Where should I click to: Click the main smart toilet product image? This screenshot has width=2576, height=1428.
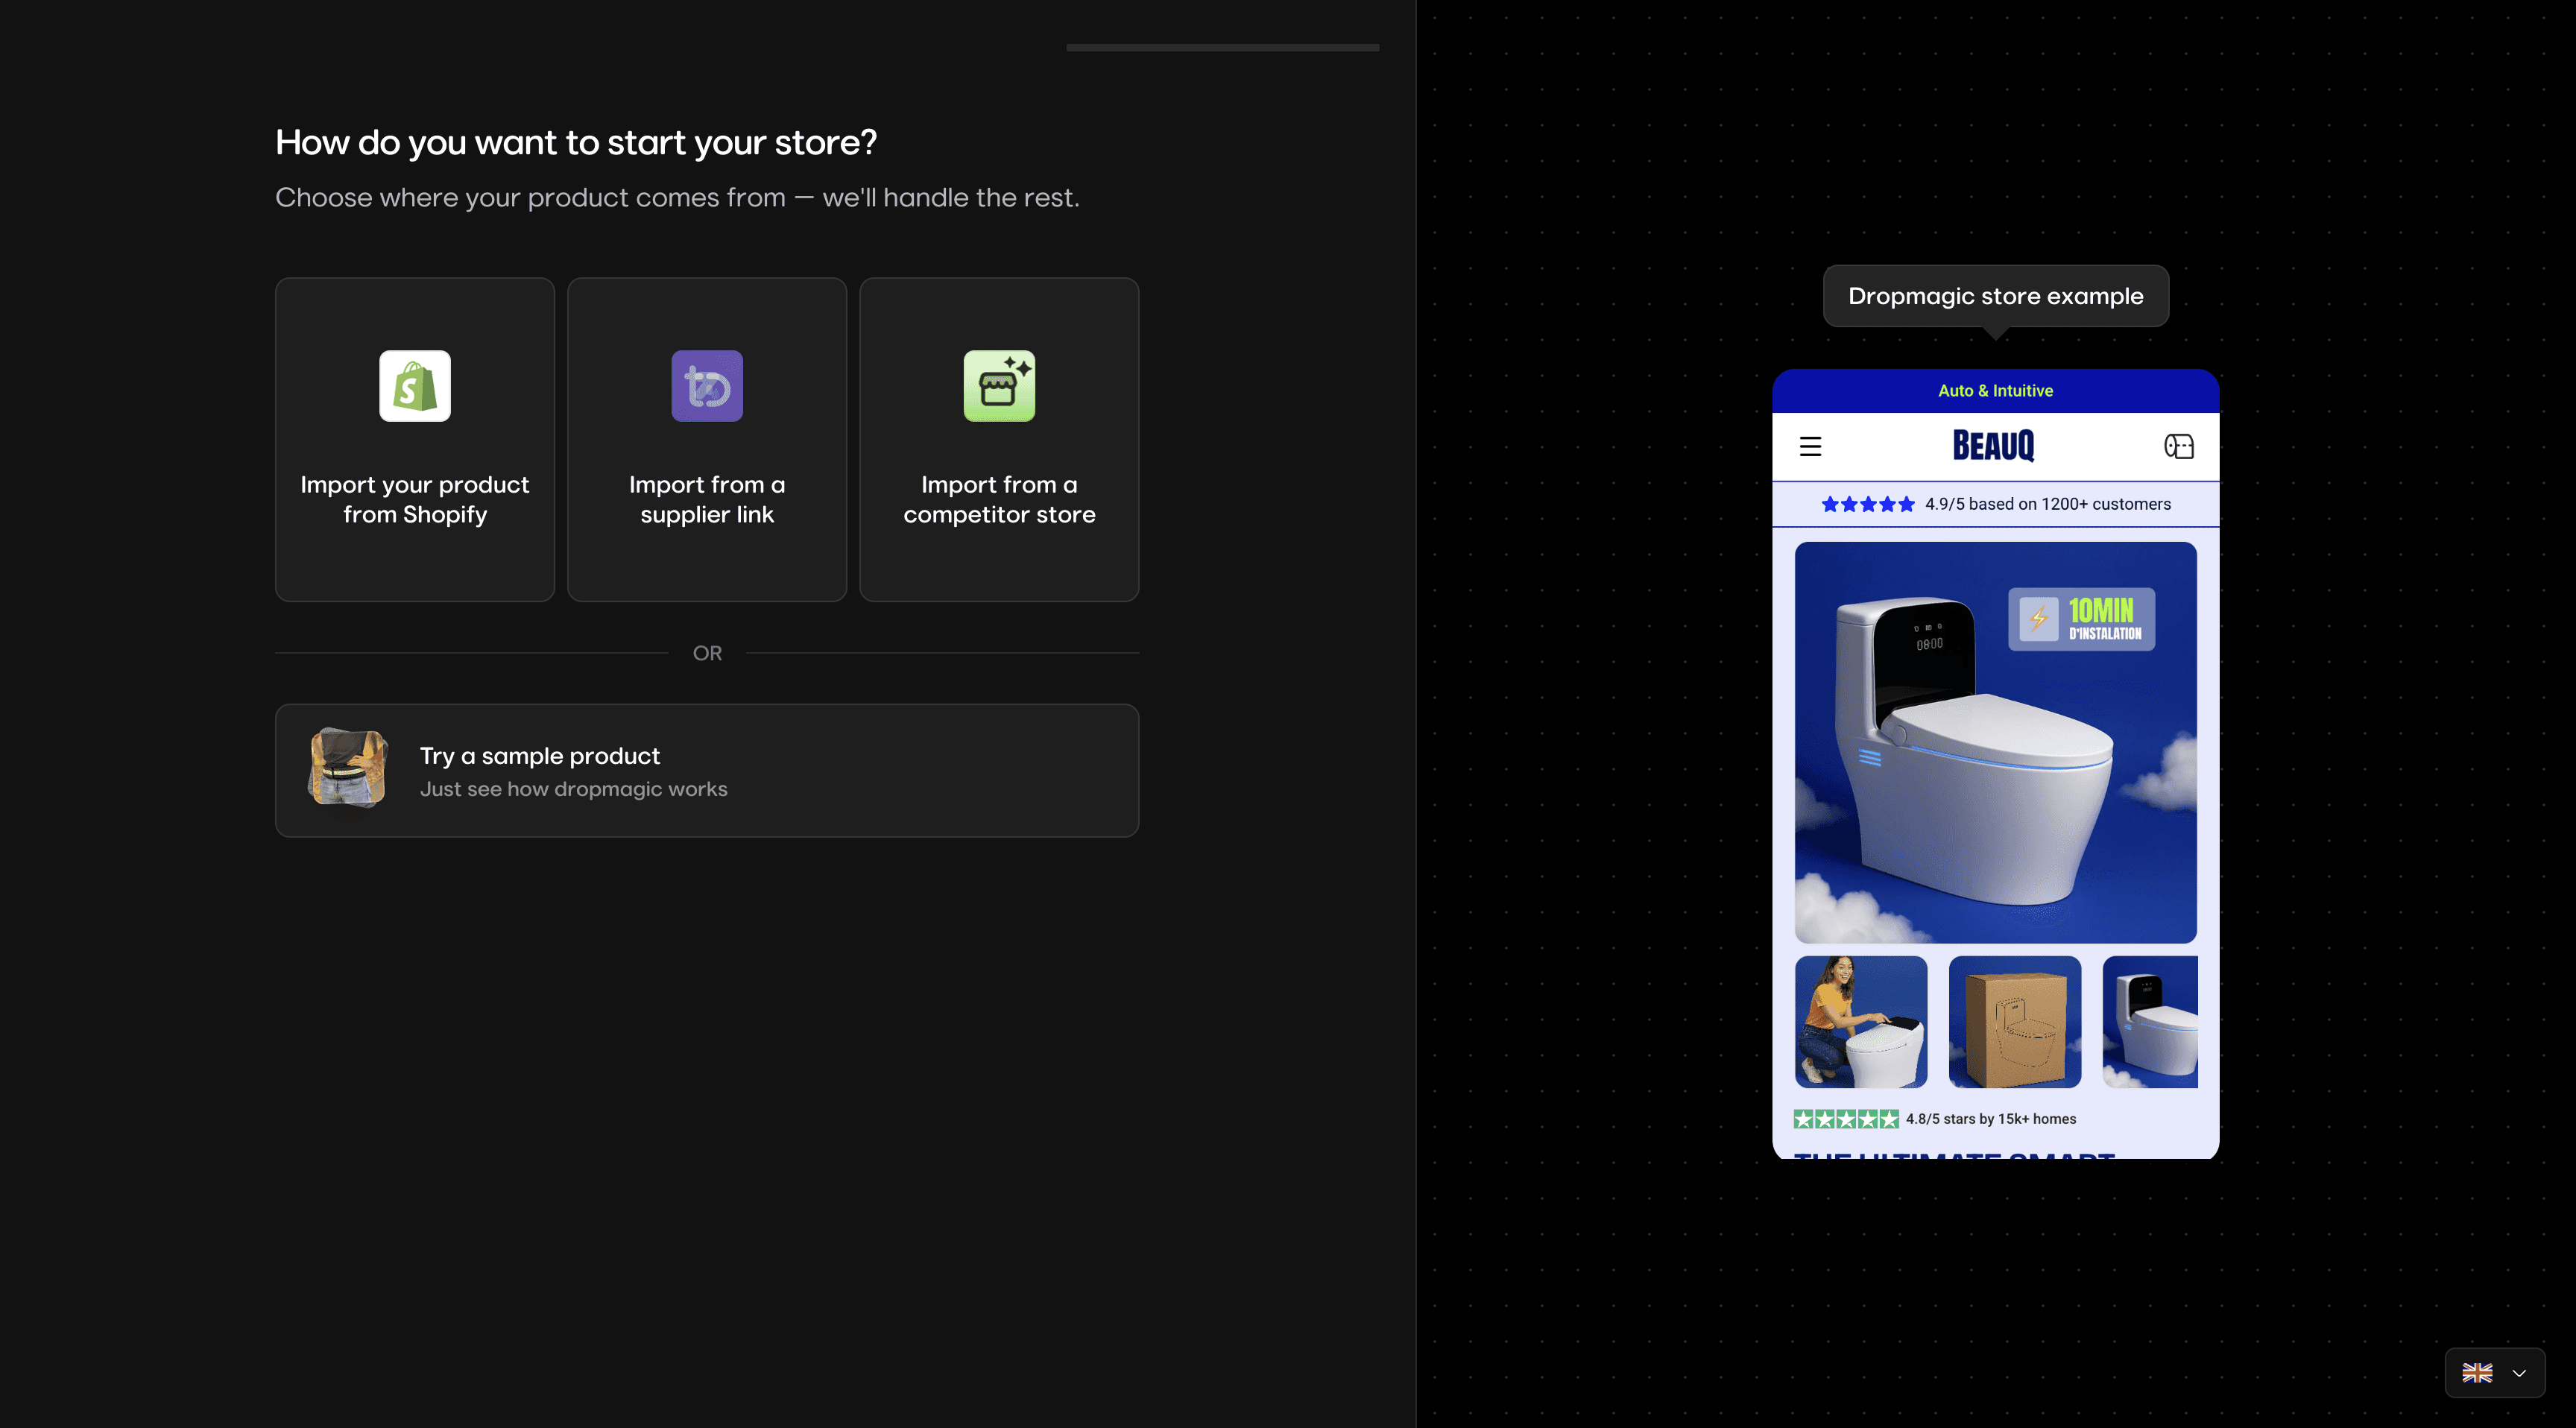click(x=1995, y=742)
